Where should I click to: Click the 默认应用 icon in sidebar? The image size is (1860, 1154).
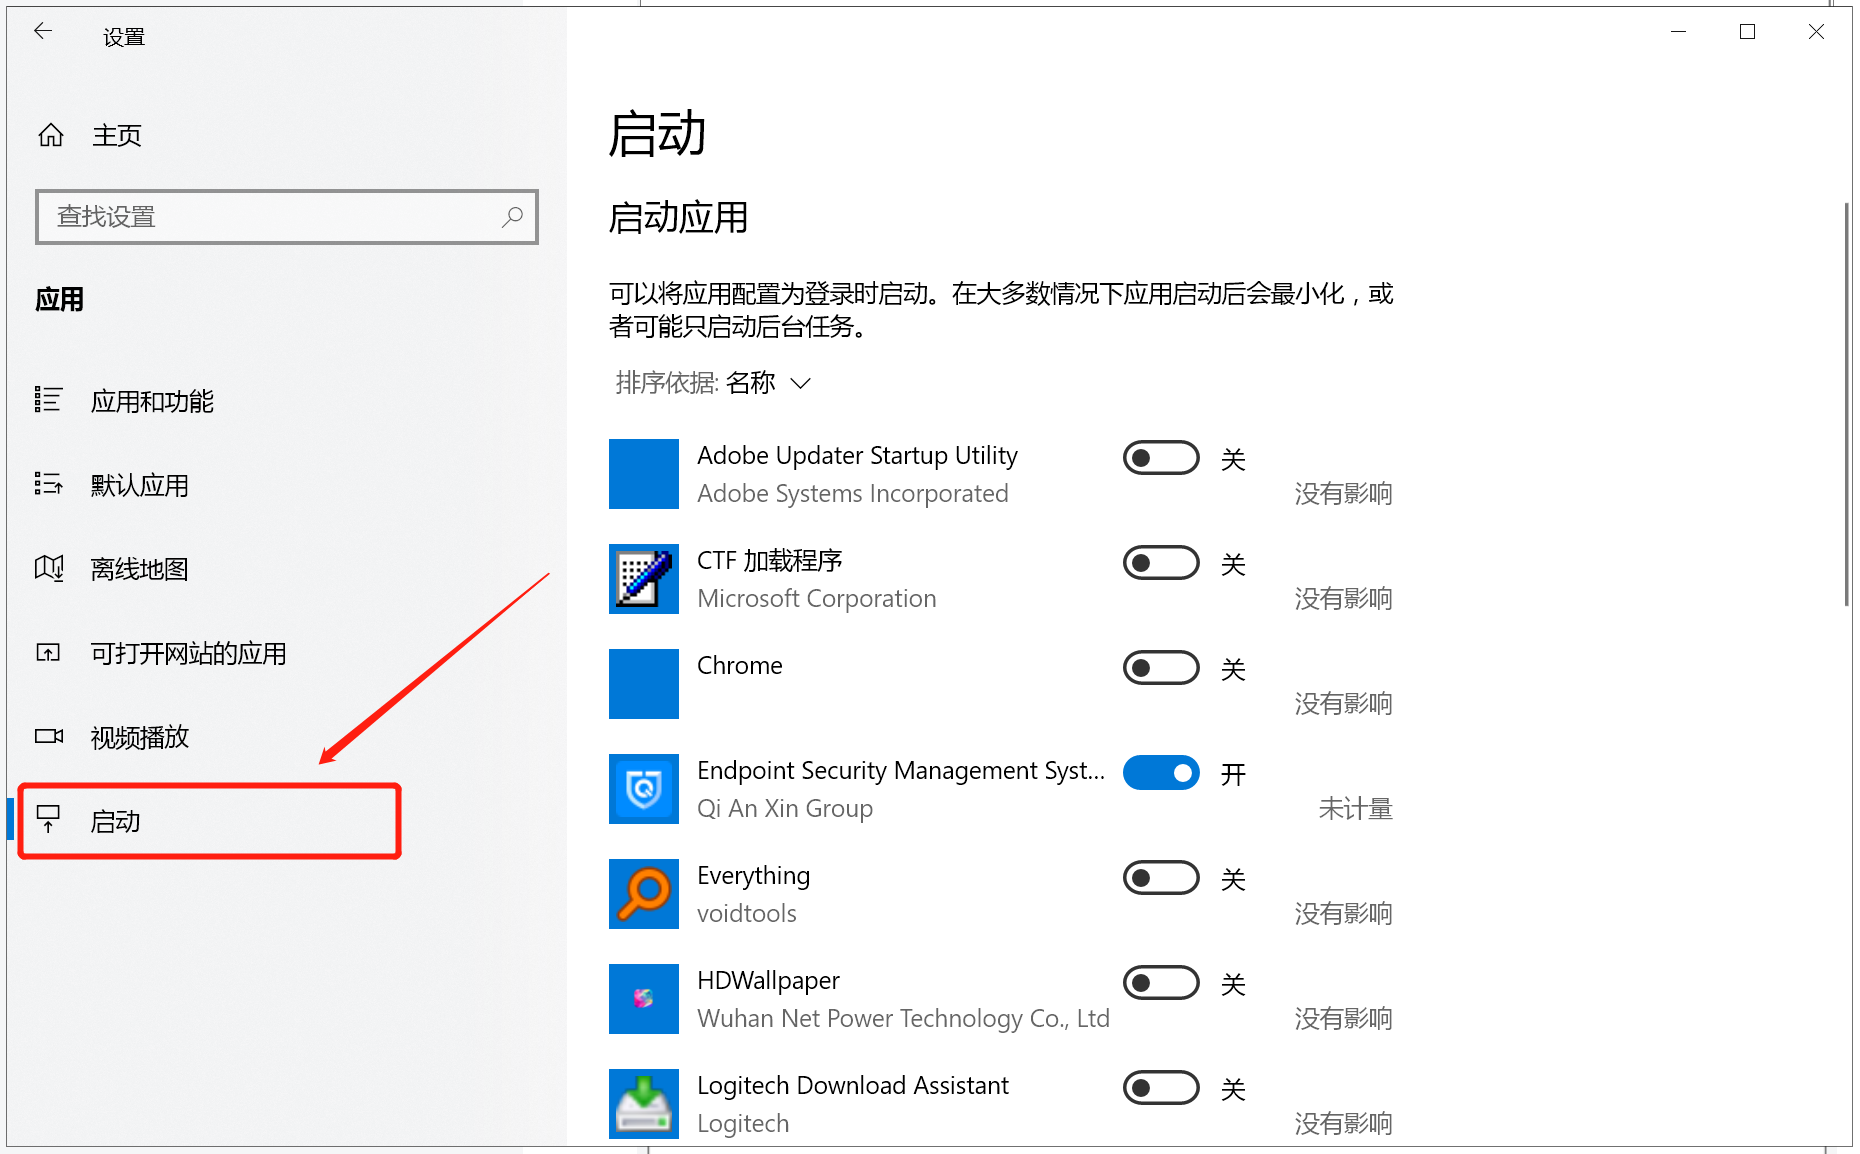(48, 484)
